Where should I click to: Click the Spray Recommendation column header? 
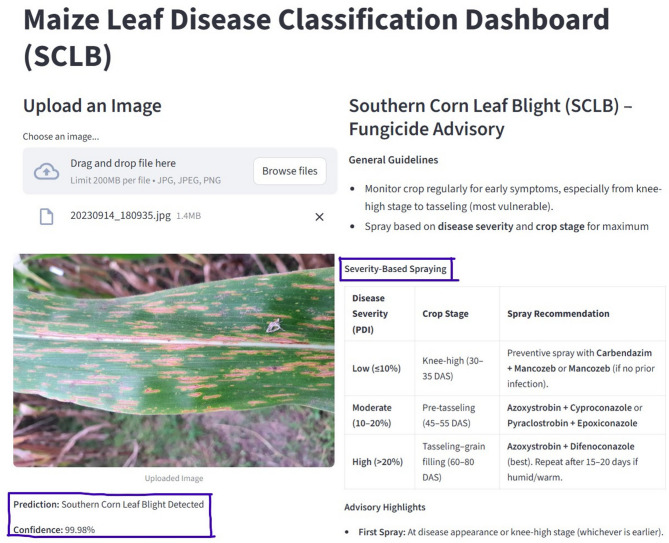[x=558, y=314]
